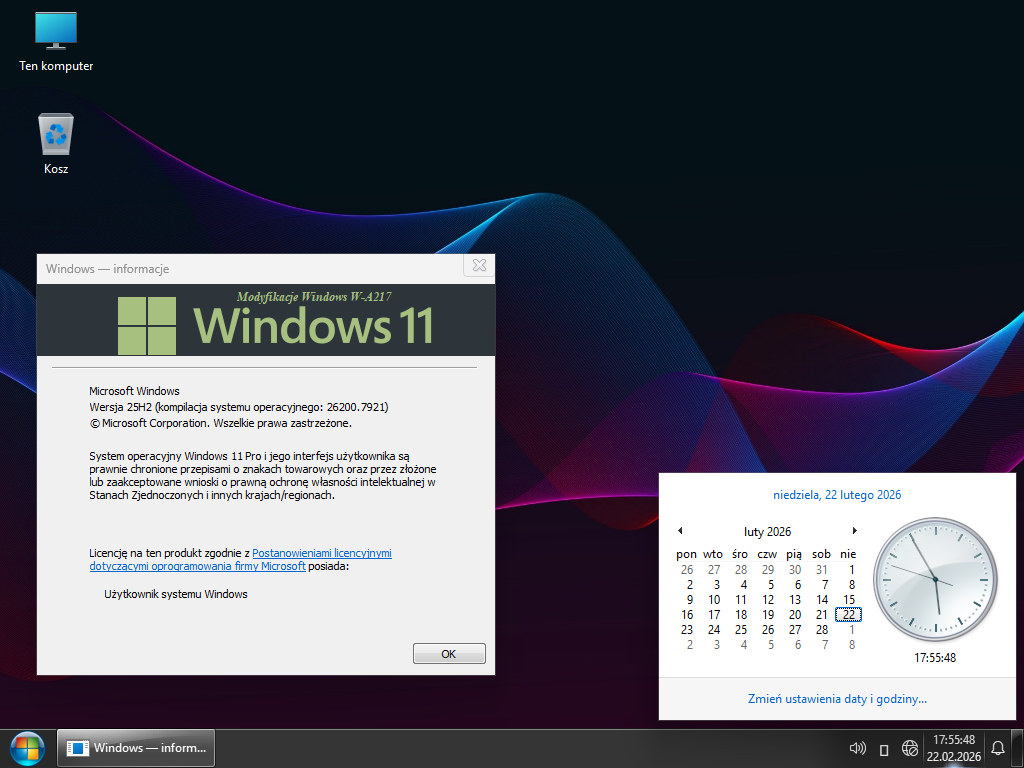Click the taskbar clock showing 17:55:48
Image resolution: width=1024 pixels, height=768 pixels.
pyautogui.click(x=953, y=748)
